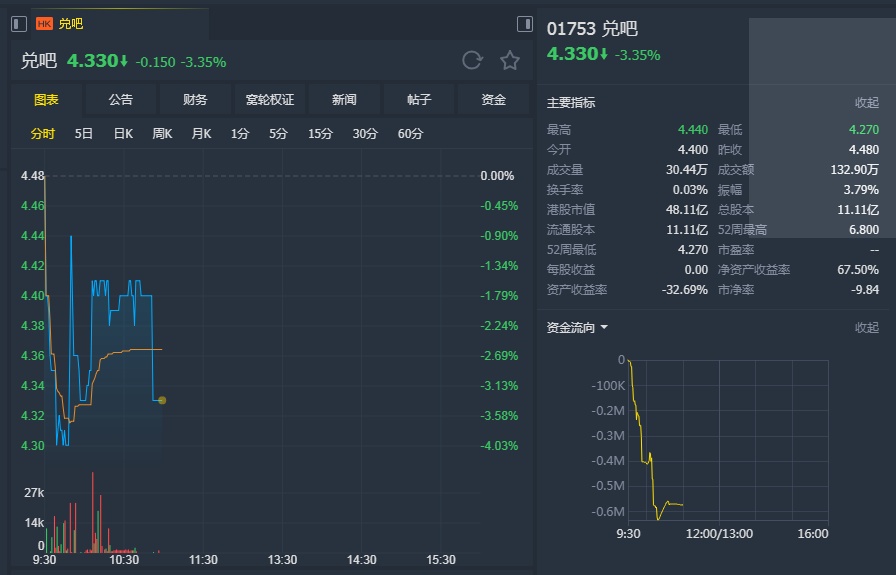Add 兑吧 to favorites with star icon
The height and width of the screenshot is (575, 896).
510,61
